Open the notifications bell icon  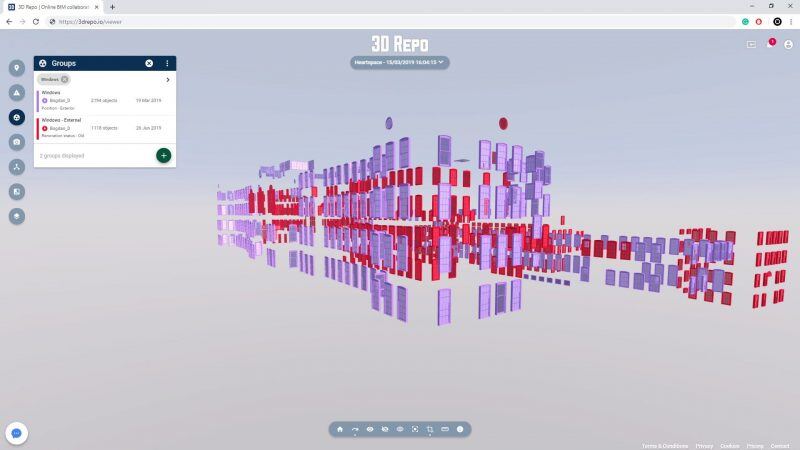(770, 44)
